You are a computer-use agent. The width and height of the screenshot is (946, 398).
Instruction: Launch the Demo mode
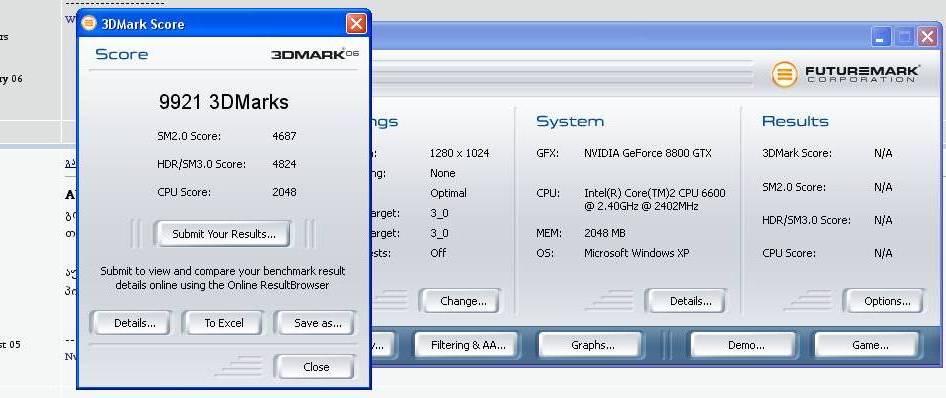[x=746, y=346]
